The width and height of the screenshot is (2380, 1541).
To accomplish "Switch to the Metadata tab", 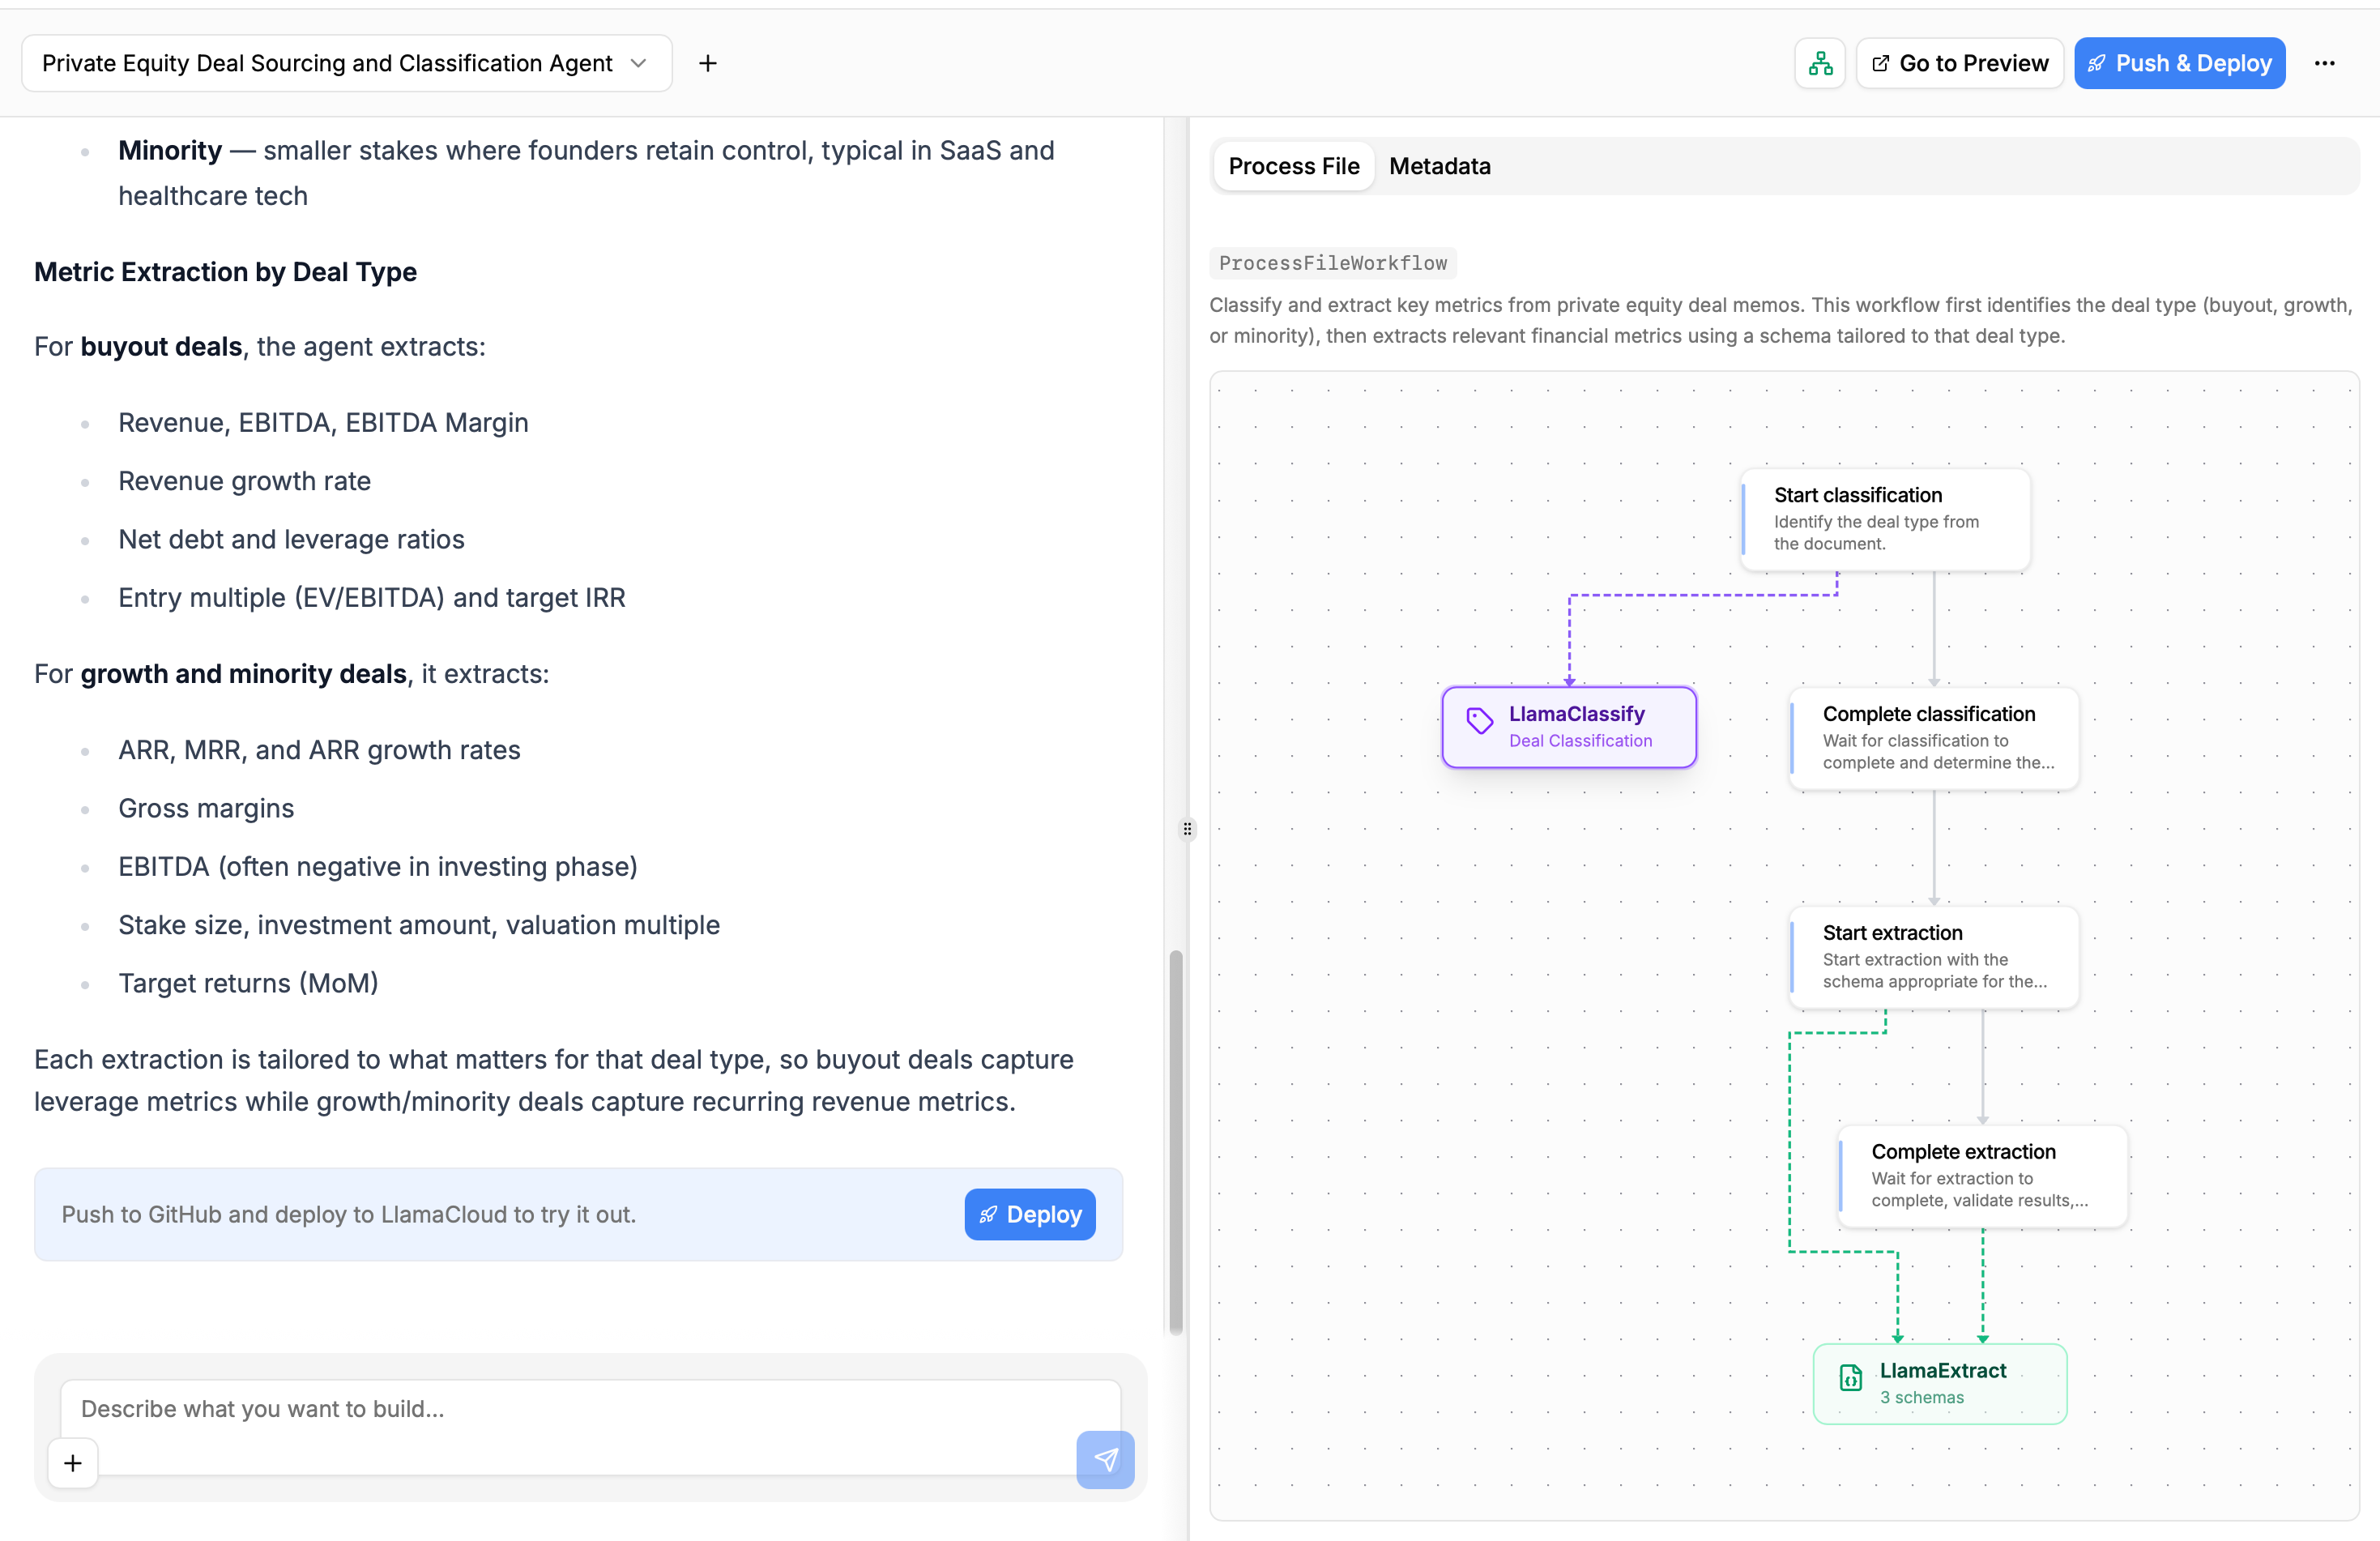I will (x=1439, y=166).
